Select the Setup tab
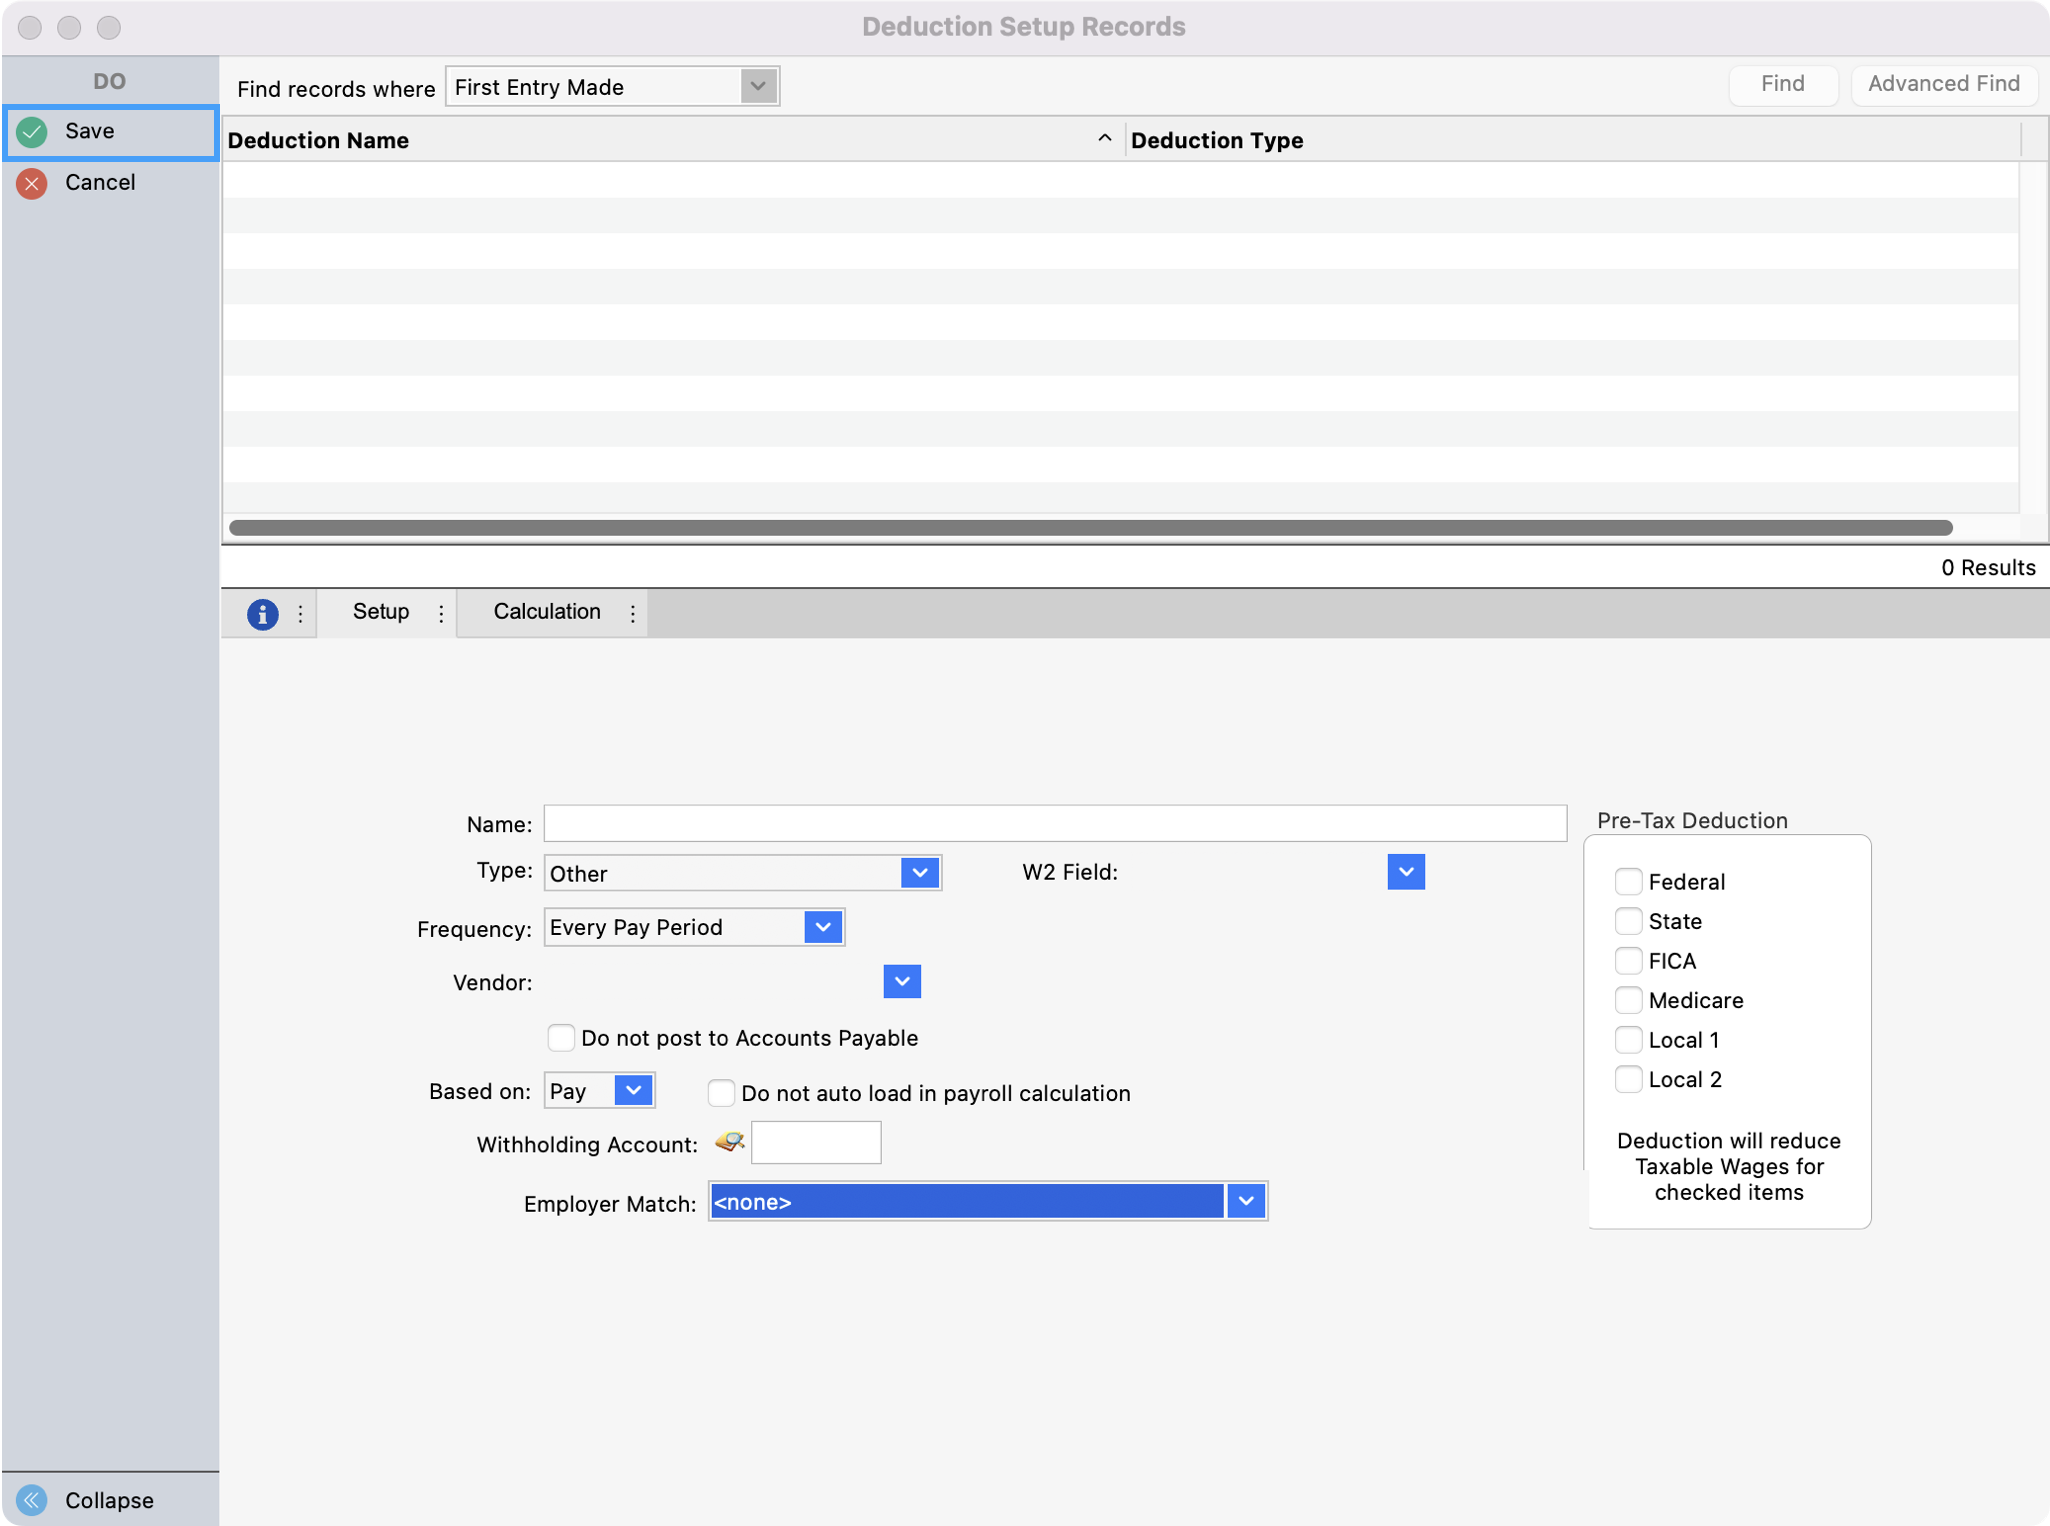Viewport: 2050px width, 1526px height. click(x=381, y=612)
